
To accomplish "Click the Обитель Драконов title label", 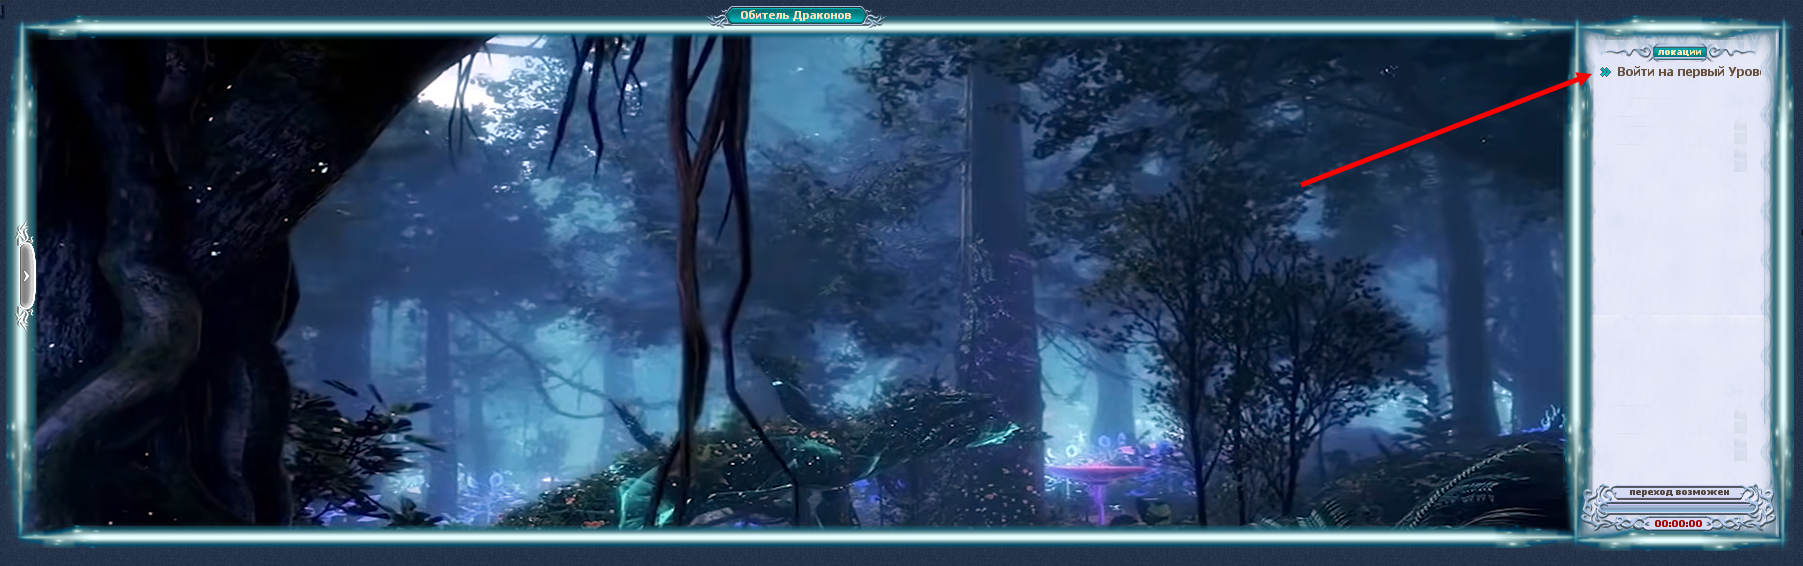I will coord(795,15).
